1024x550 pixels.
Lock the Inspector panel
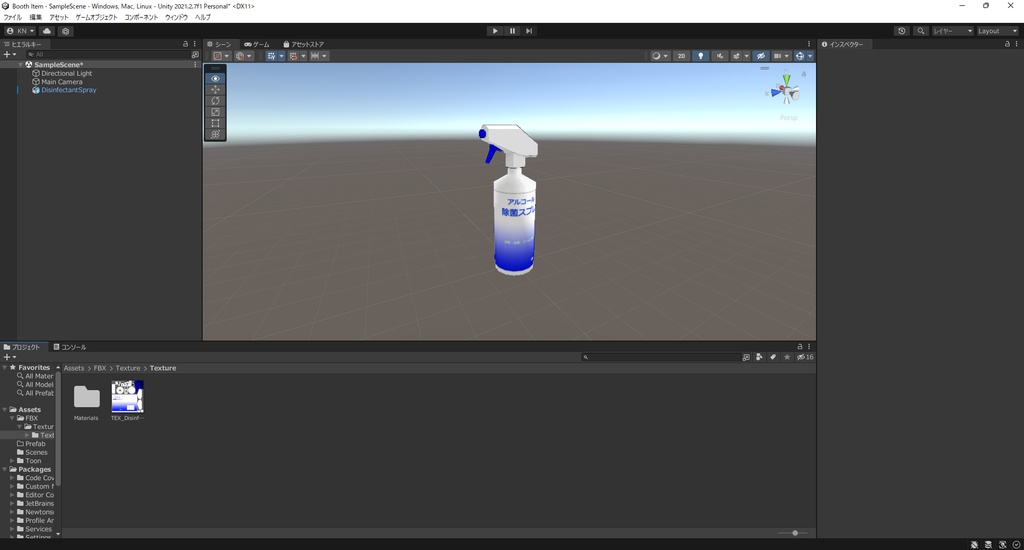point(1007,44)
